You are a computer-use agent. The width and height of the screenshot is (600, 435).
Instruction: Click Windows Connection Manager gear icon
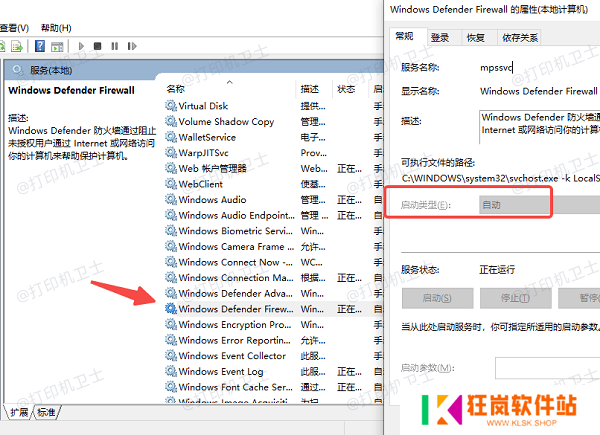click(171, 278)
